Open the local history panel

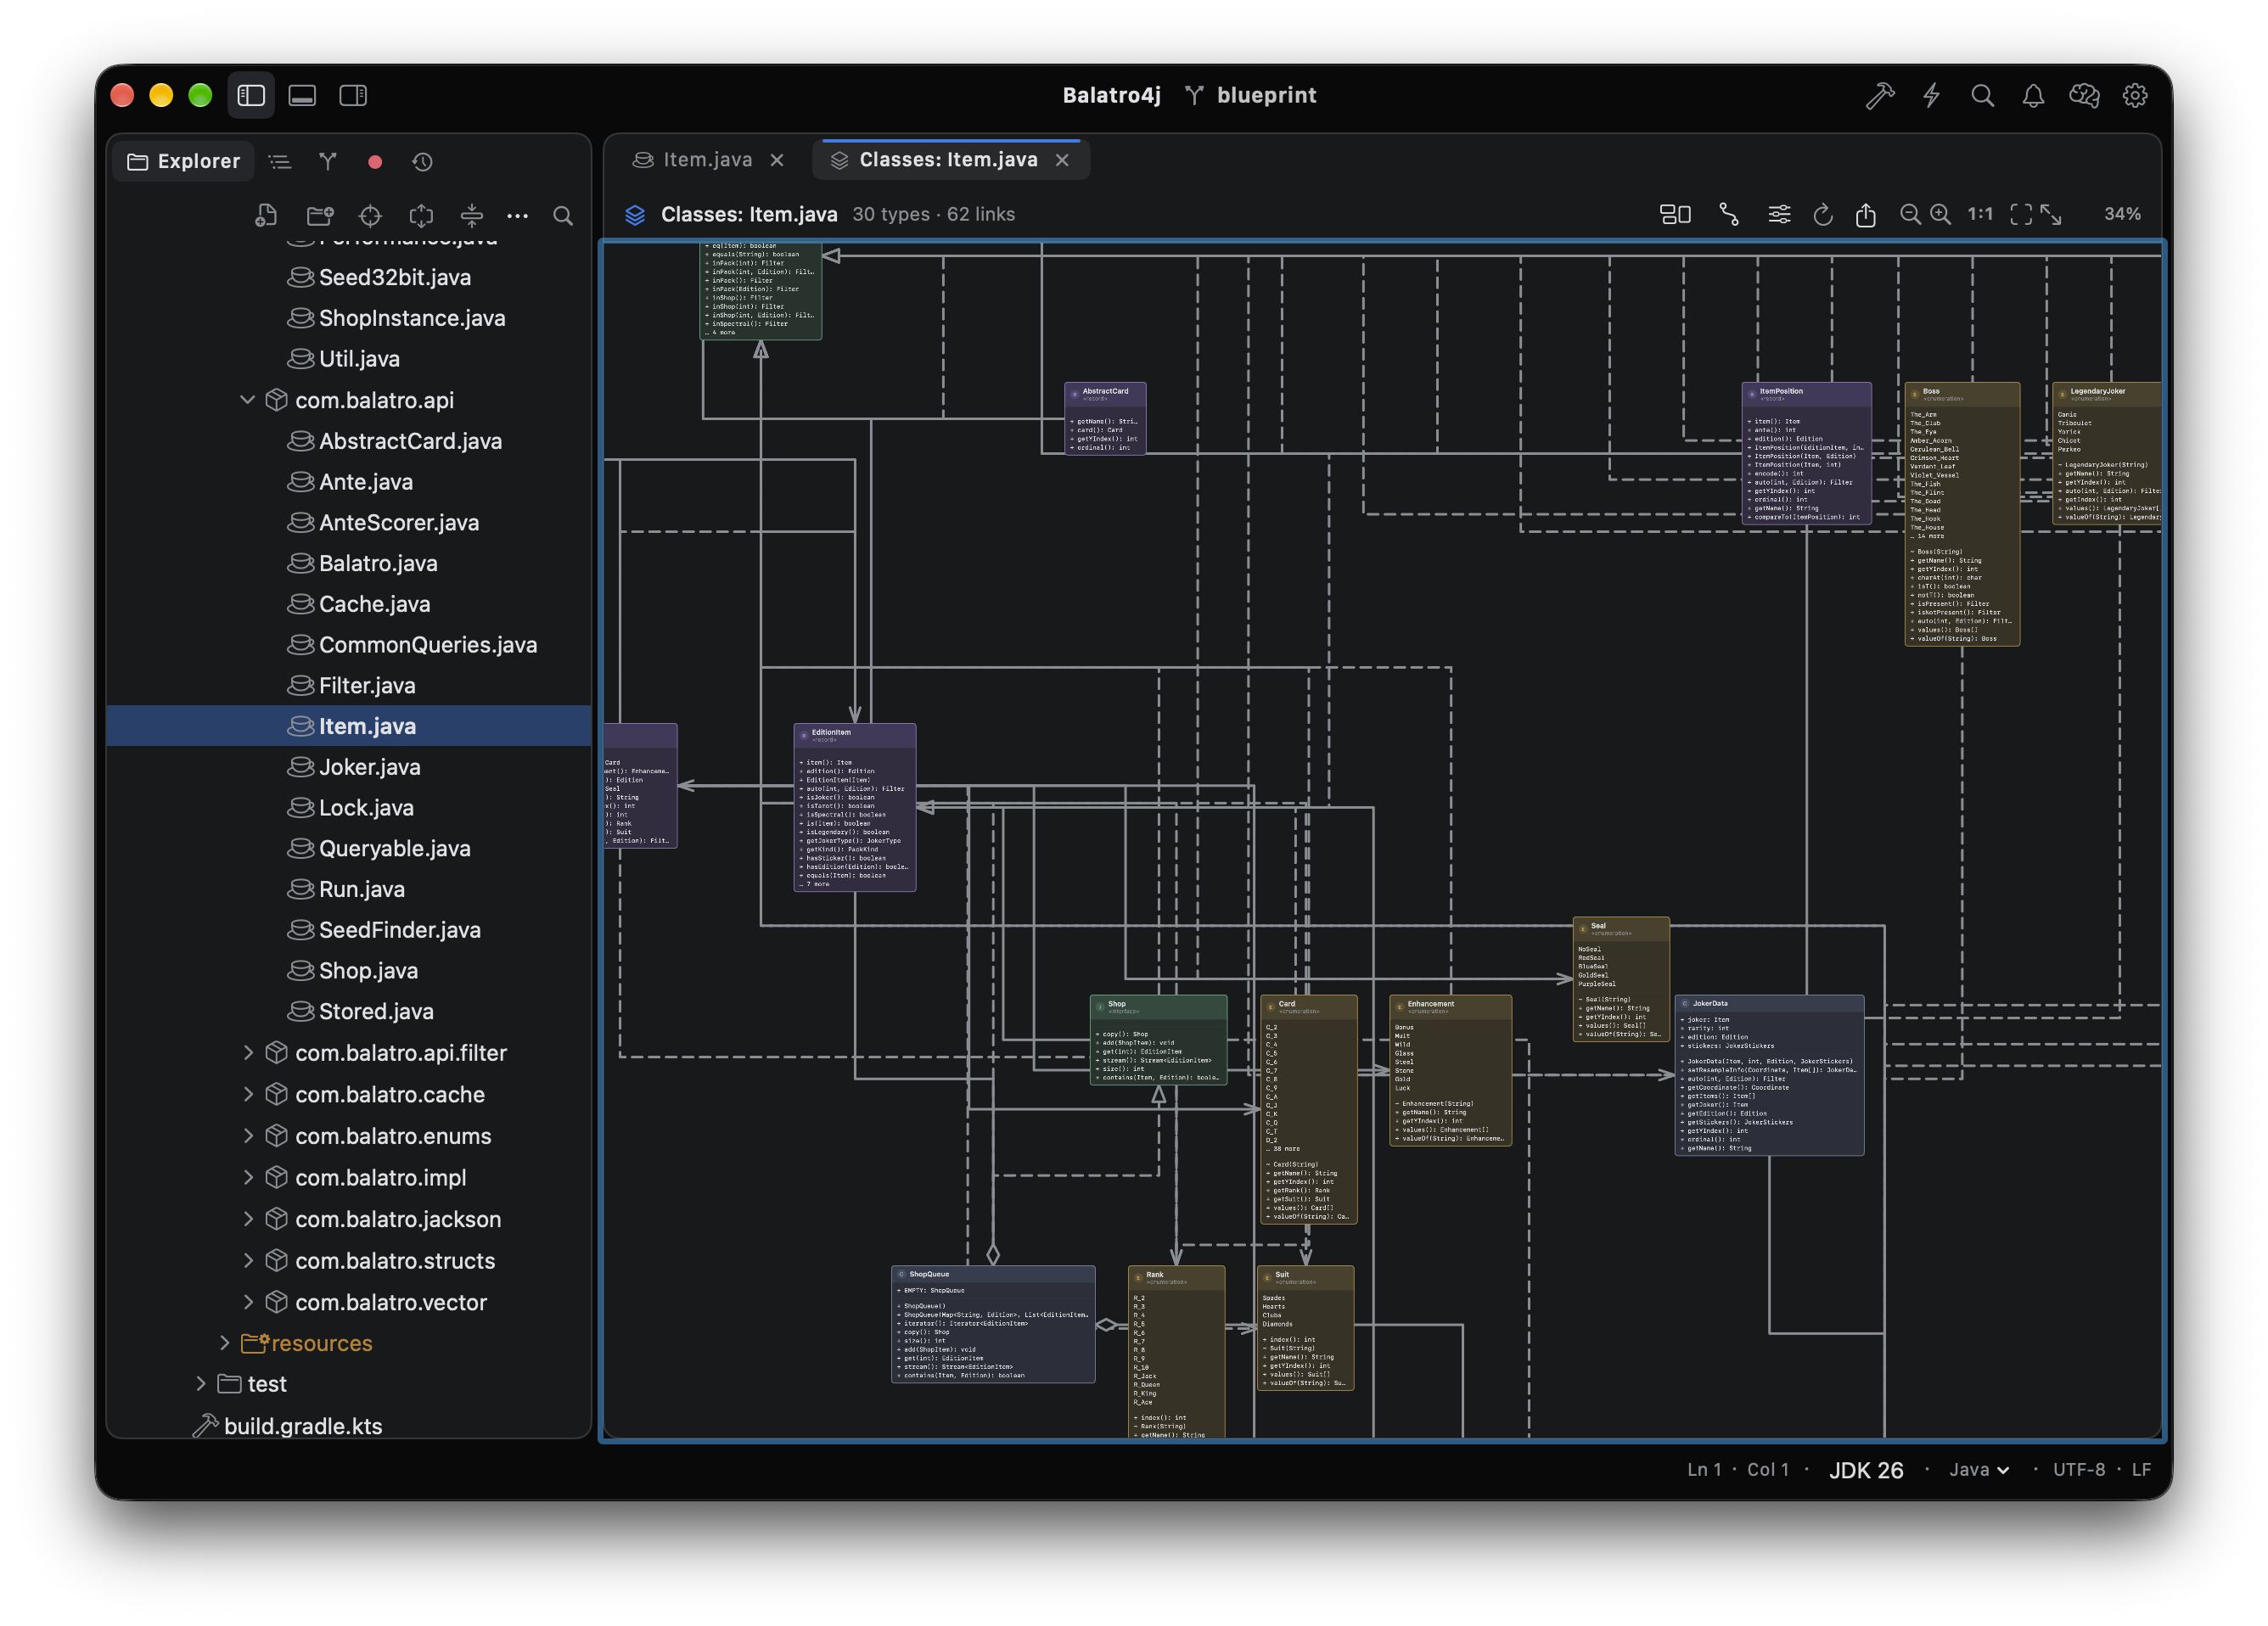(x=422, y=161)
